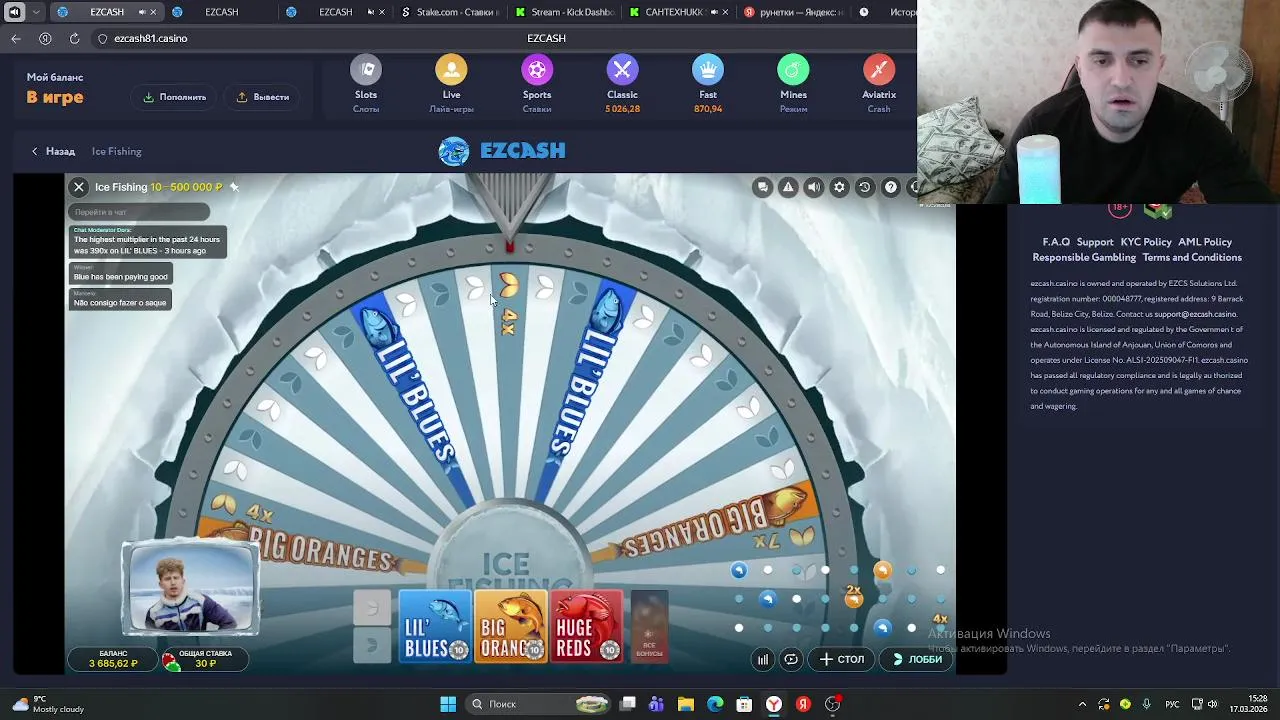Open the Windows Start menu

pos(448,704)
